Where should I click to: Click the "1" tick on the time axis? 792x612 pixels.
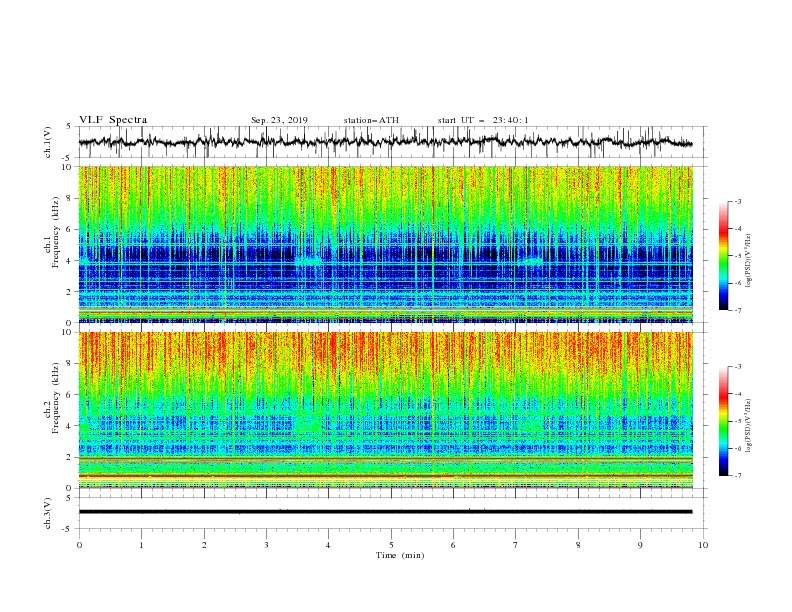[141, 545]
